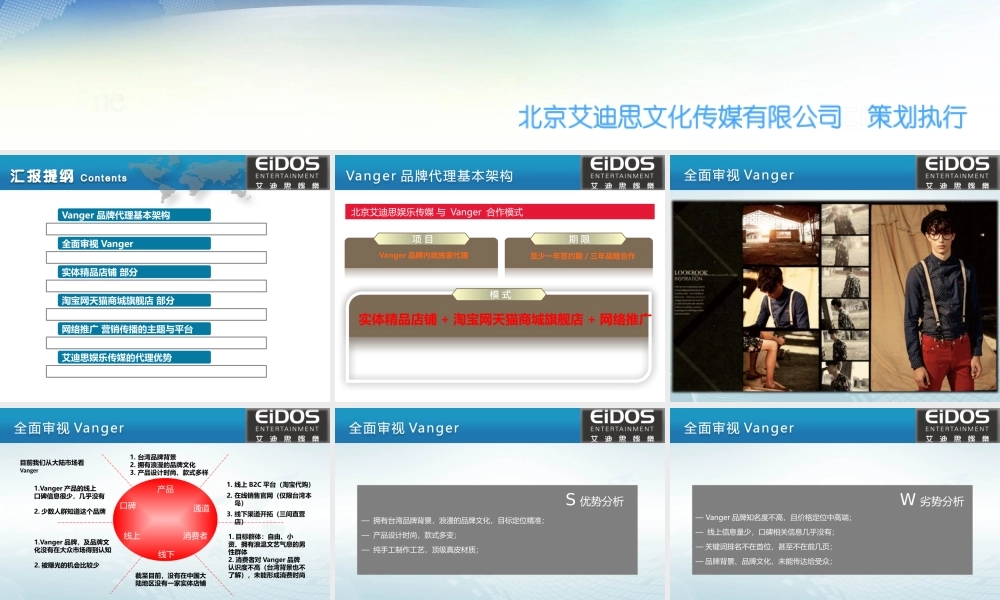Select the red bar 北京艾迪思娱乐传媒 与 Vanger 合作模式

(x=500, y=212)
